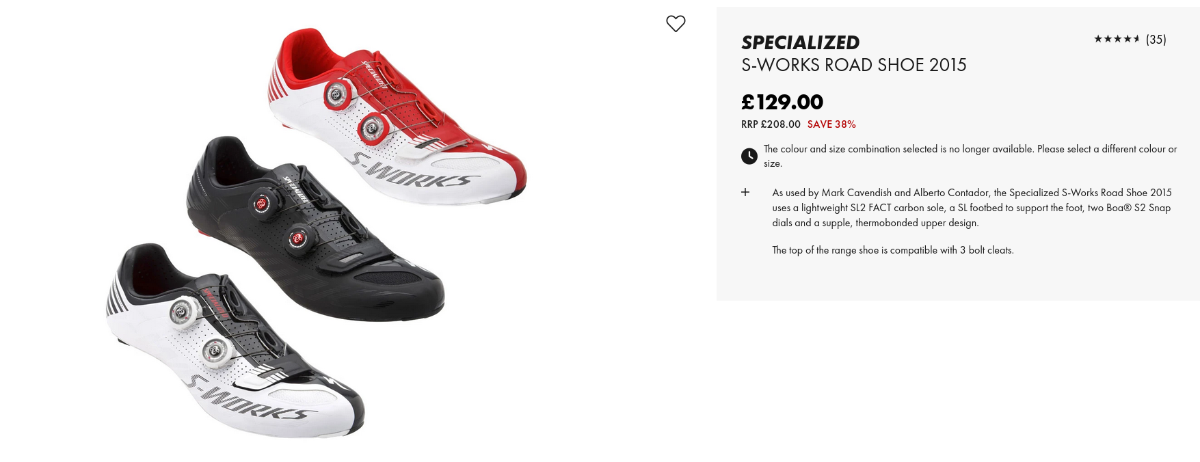Click the Mark Cavendish description paragraph

(x=971, y=207)
